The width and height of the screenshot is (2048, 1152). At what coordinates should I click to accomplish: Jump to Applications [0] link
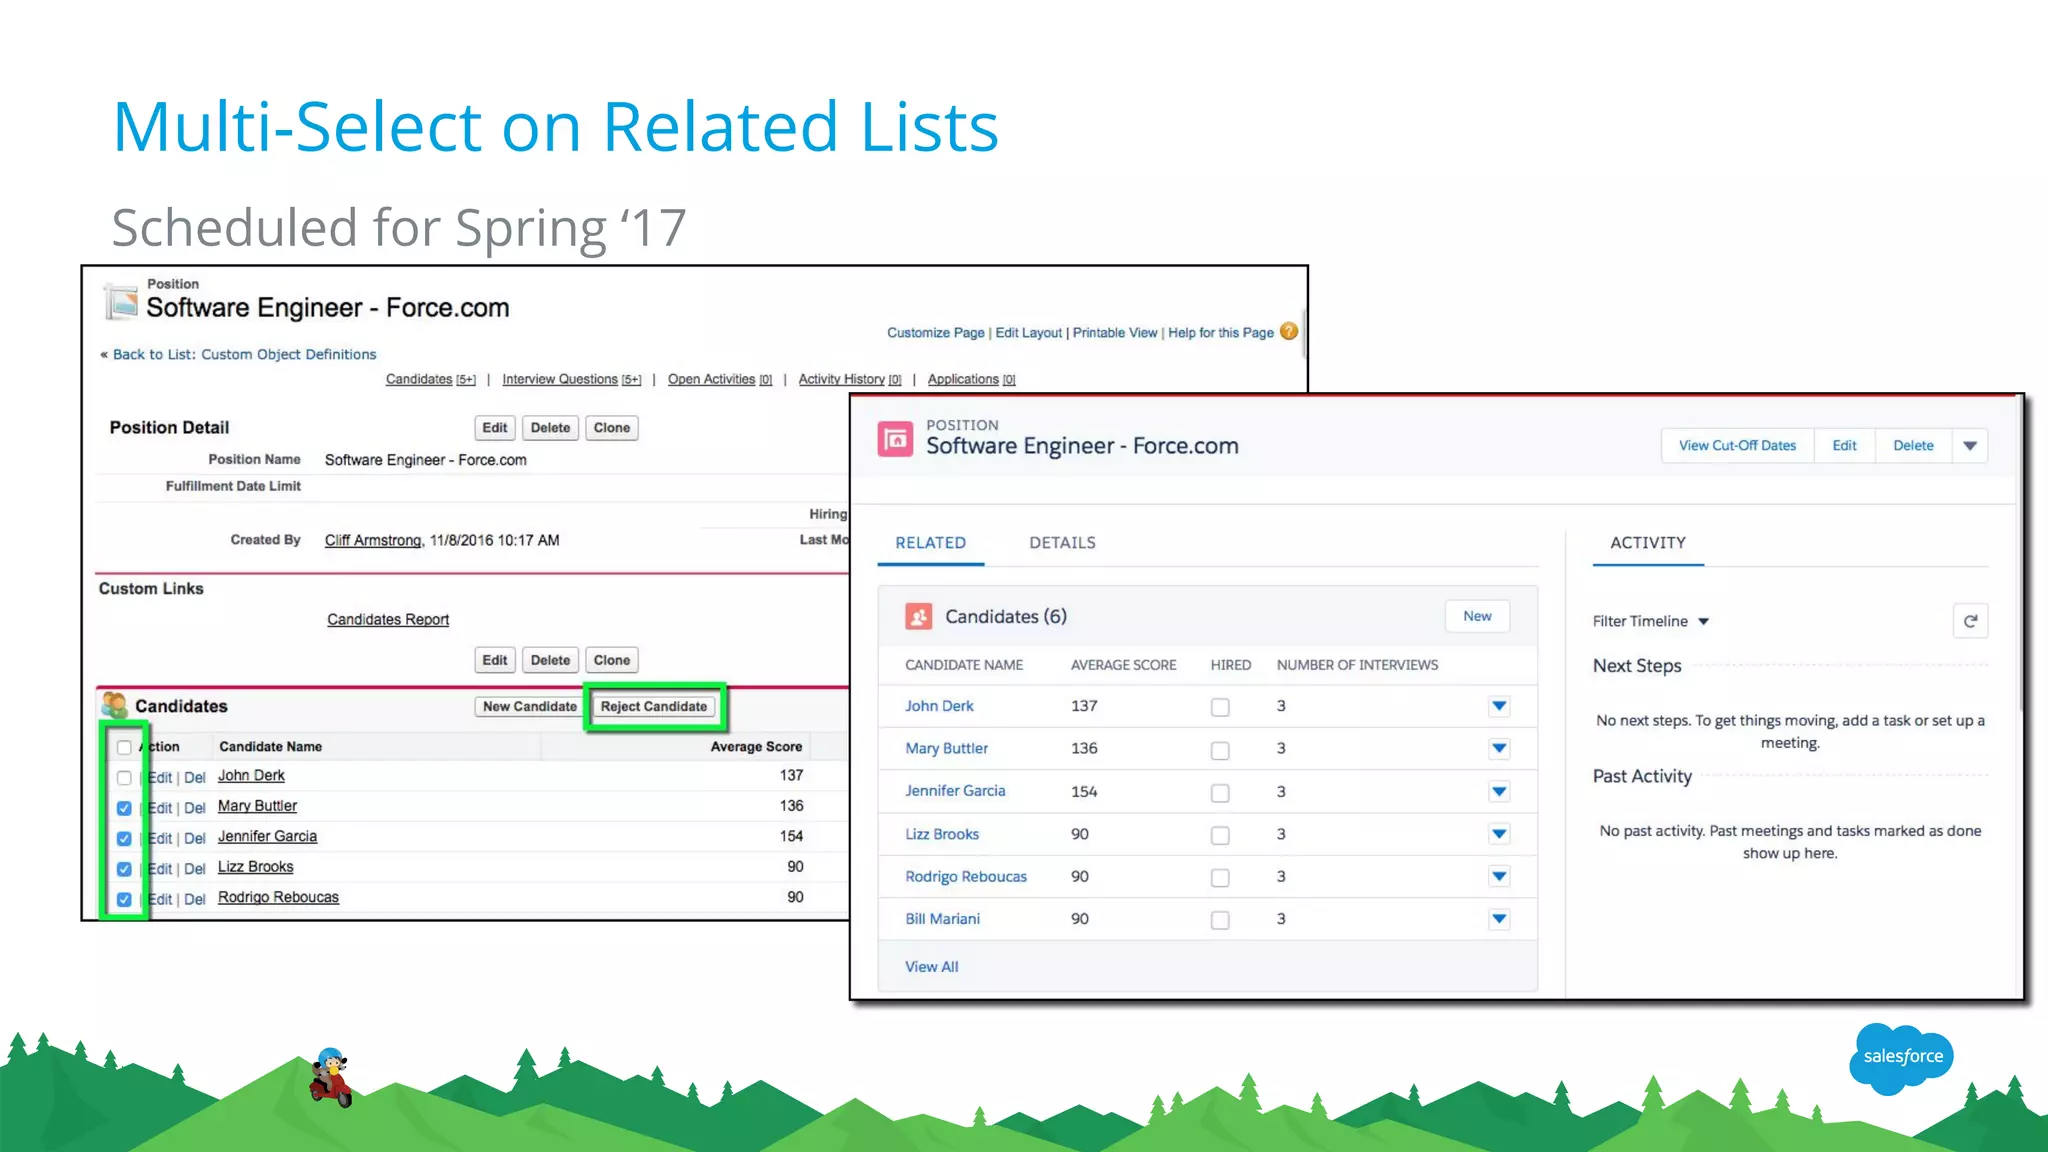click(971, 379)
